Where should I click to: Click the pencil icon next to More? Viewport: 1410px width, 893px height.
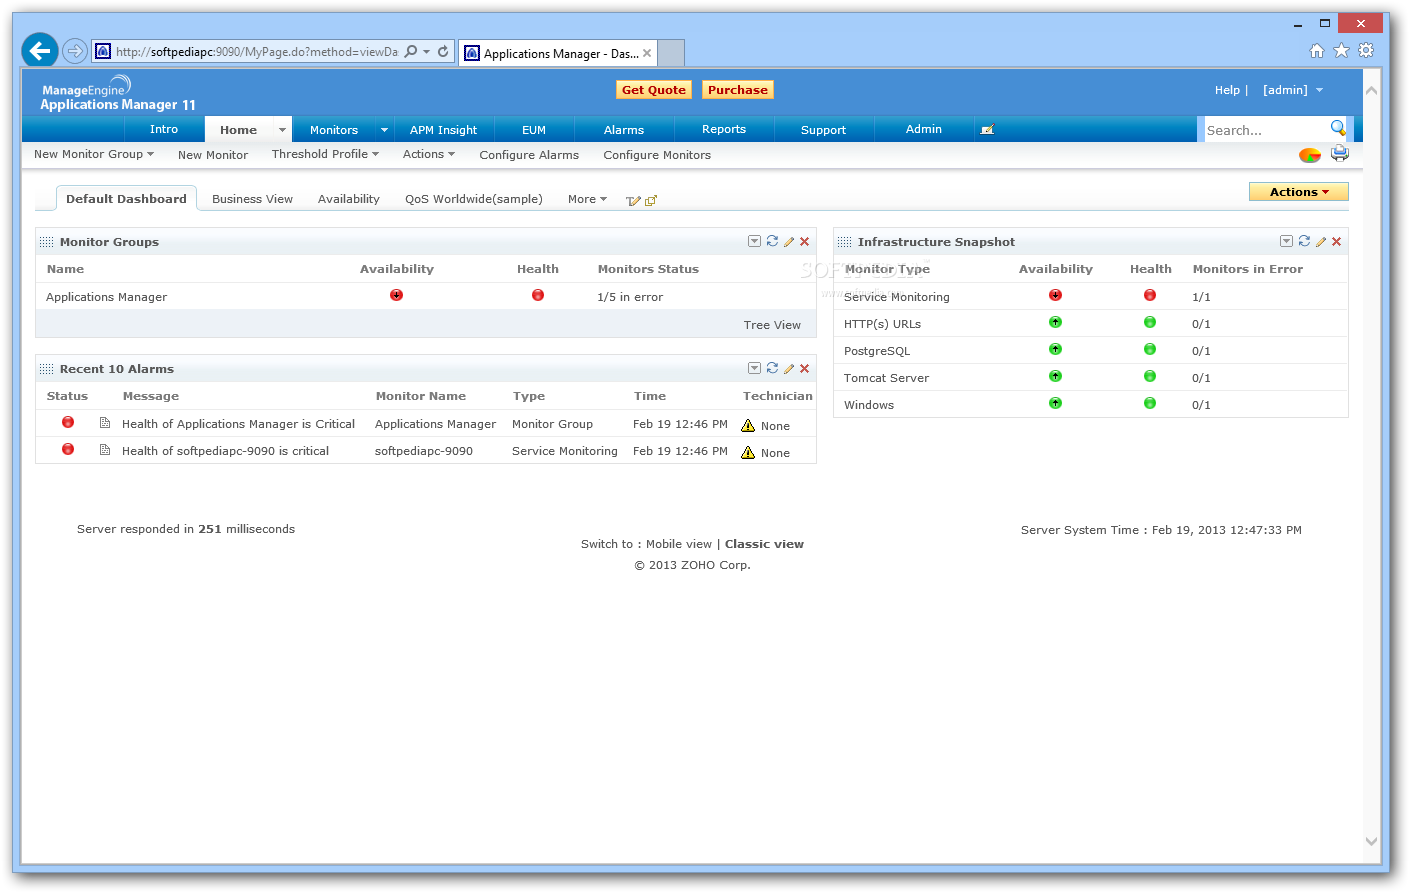[633, 201]
